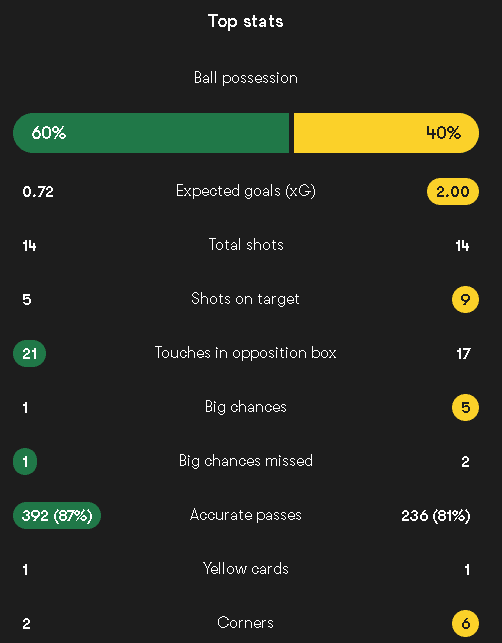Viewport: 502px width, 643px height.
Task: Click the green 1 chances missed badge
Action: tap(25, 461)
